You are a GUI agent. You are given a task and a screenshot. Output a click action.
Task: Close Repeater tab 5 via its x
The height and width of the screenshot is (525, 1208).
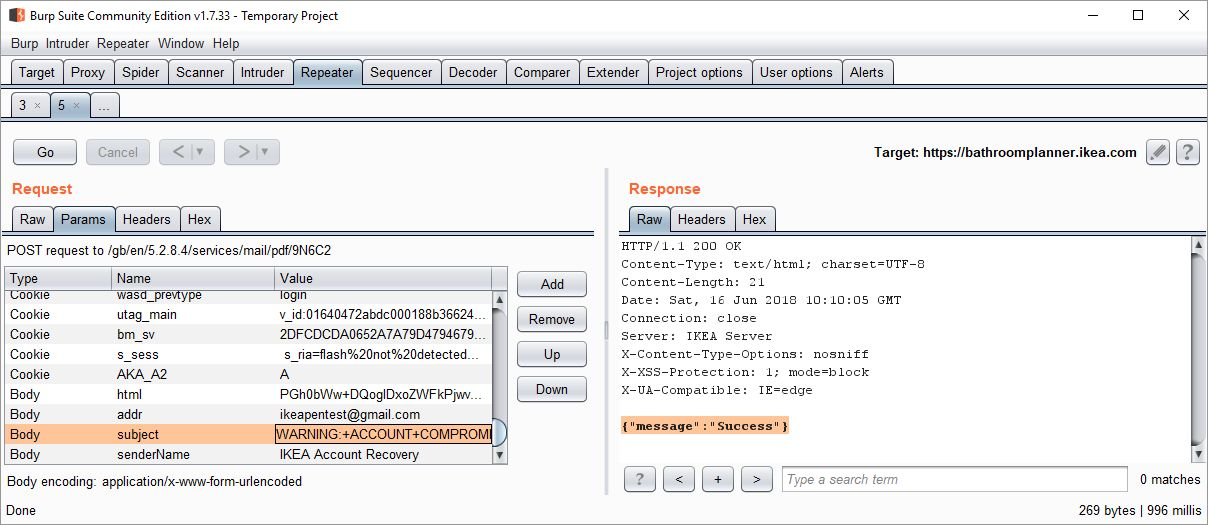coord(76,105)
